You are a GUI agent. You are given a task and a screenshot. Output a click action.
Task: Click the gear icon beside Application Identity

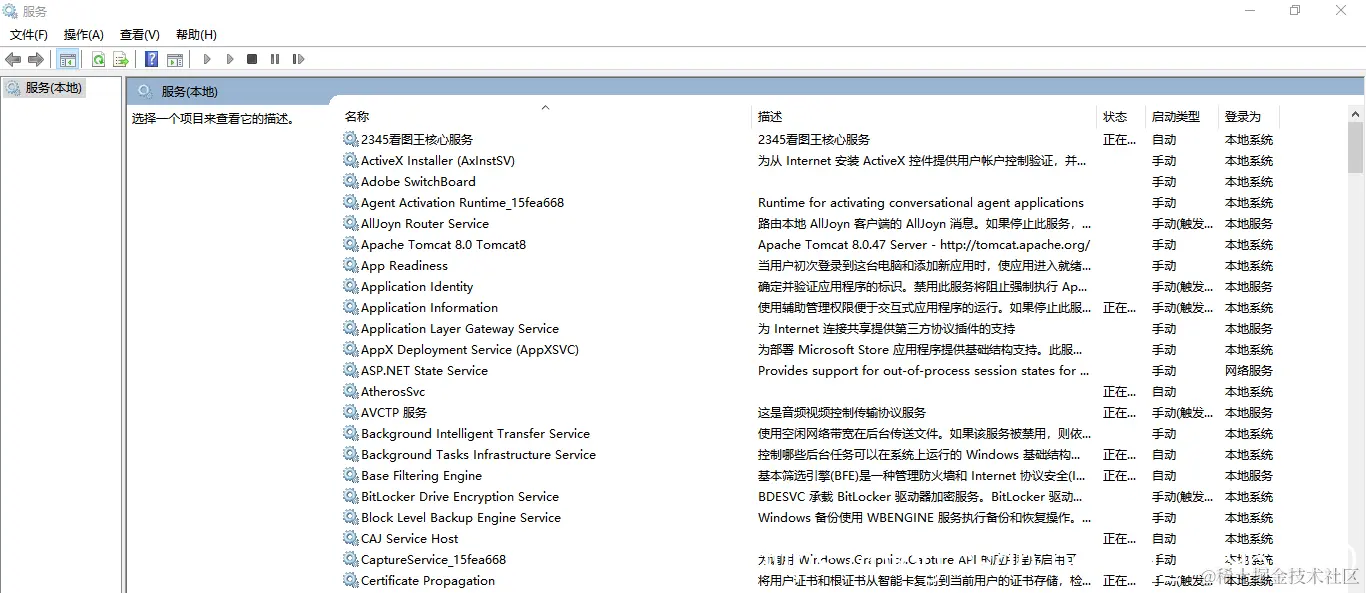point(350,286)
